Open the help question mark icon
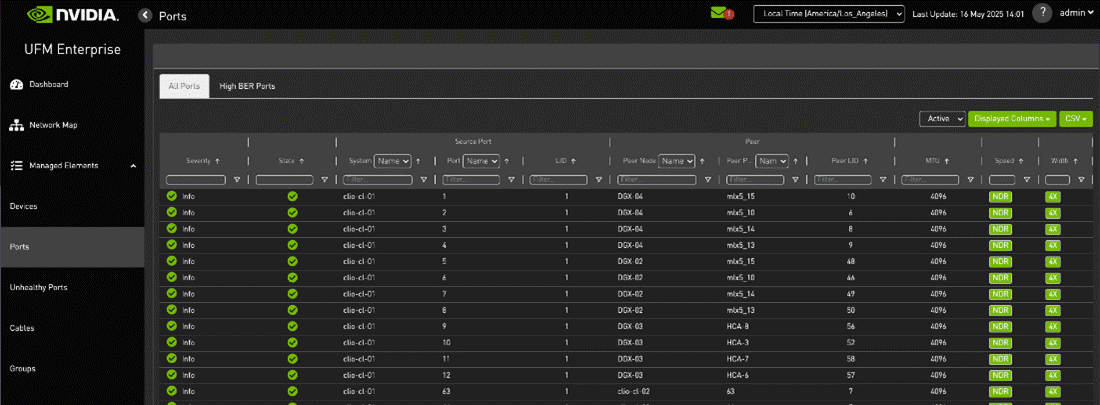This screenshot has height=405, width=1100. tap(1042, 13)
